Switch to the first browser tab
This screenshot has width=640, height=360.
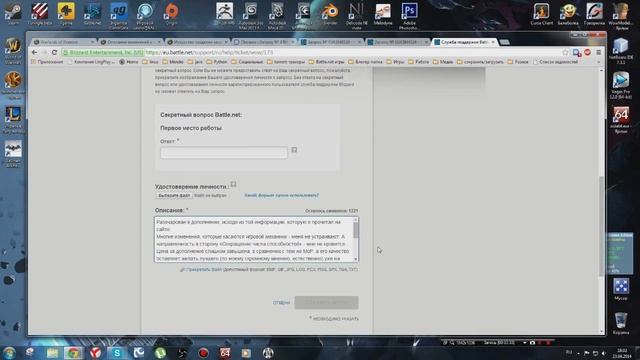point(63,42)
